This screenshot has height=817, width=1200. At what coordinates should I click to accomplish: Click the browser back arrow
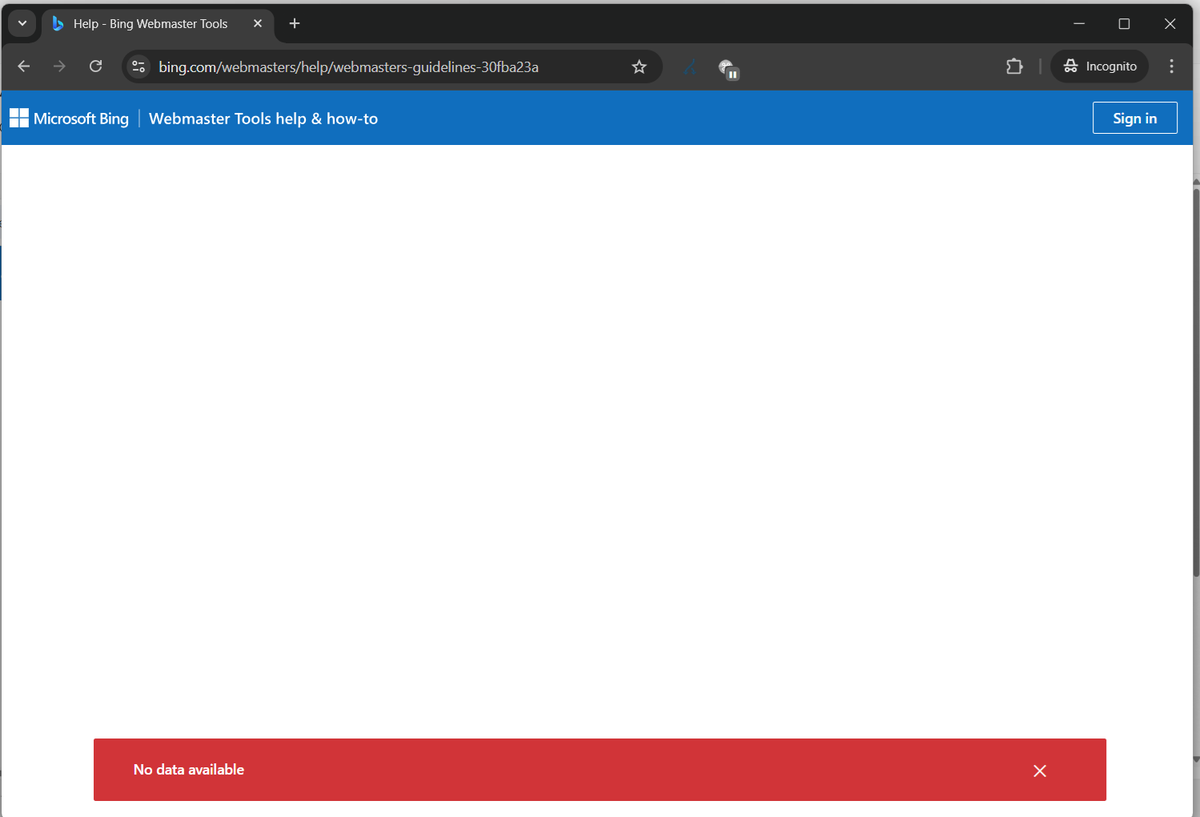pos(24,66)
